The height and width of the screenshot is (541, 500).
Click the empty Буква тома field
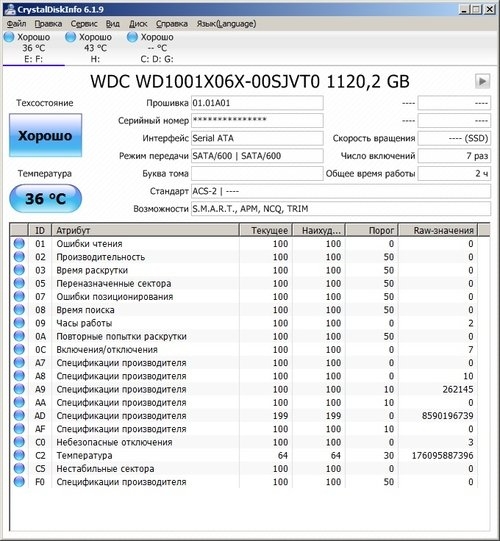(x=257, y=173)
